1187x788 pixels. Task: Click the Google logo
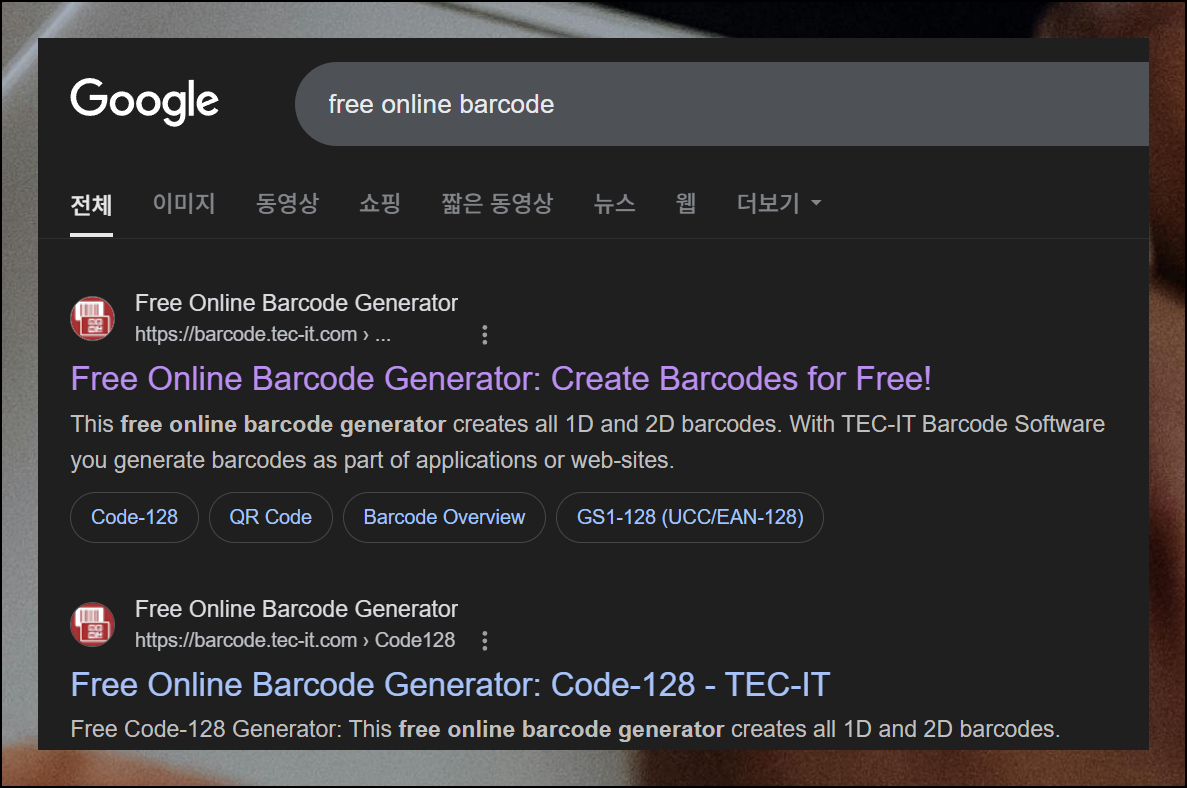click(x=145, y=101)
